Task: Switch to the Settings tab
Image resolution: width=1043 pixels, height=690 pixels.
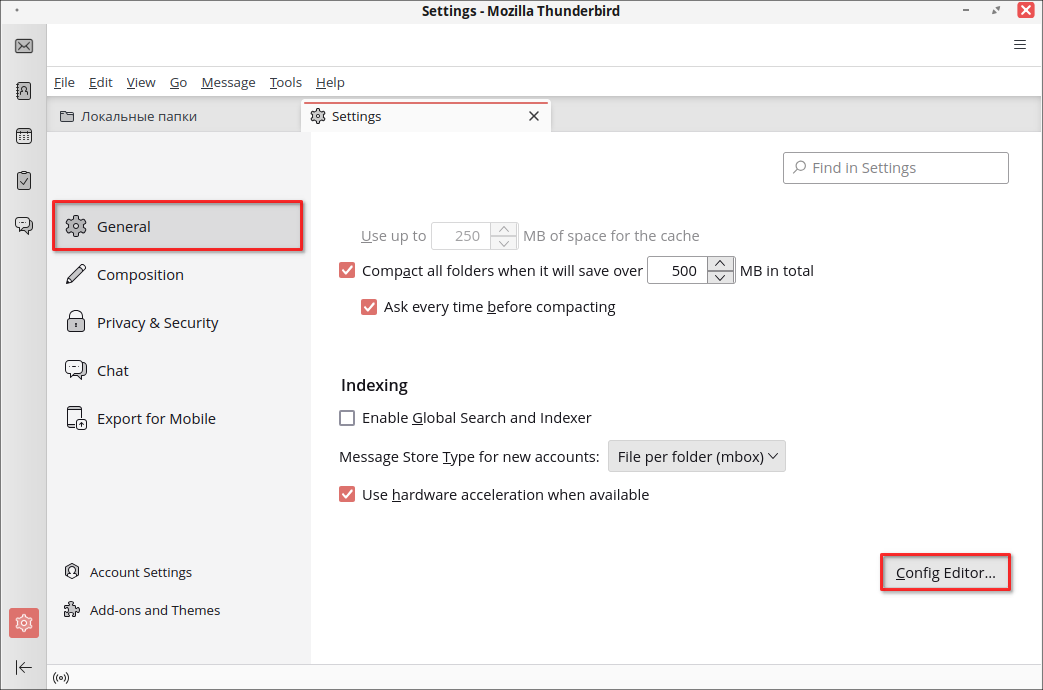Action: [x=426, y=116]
